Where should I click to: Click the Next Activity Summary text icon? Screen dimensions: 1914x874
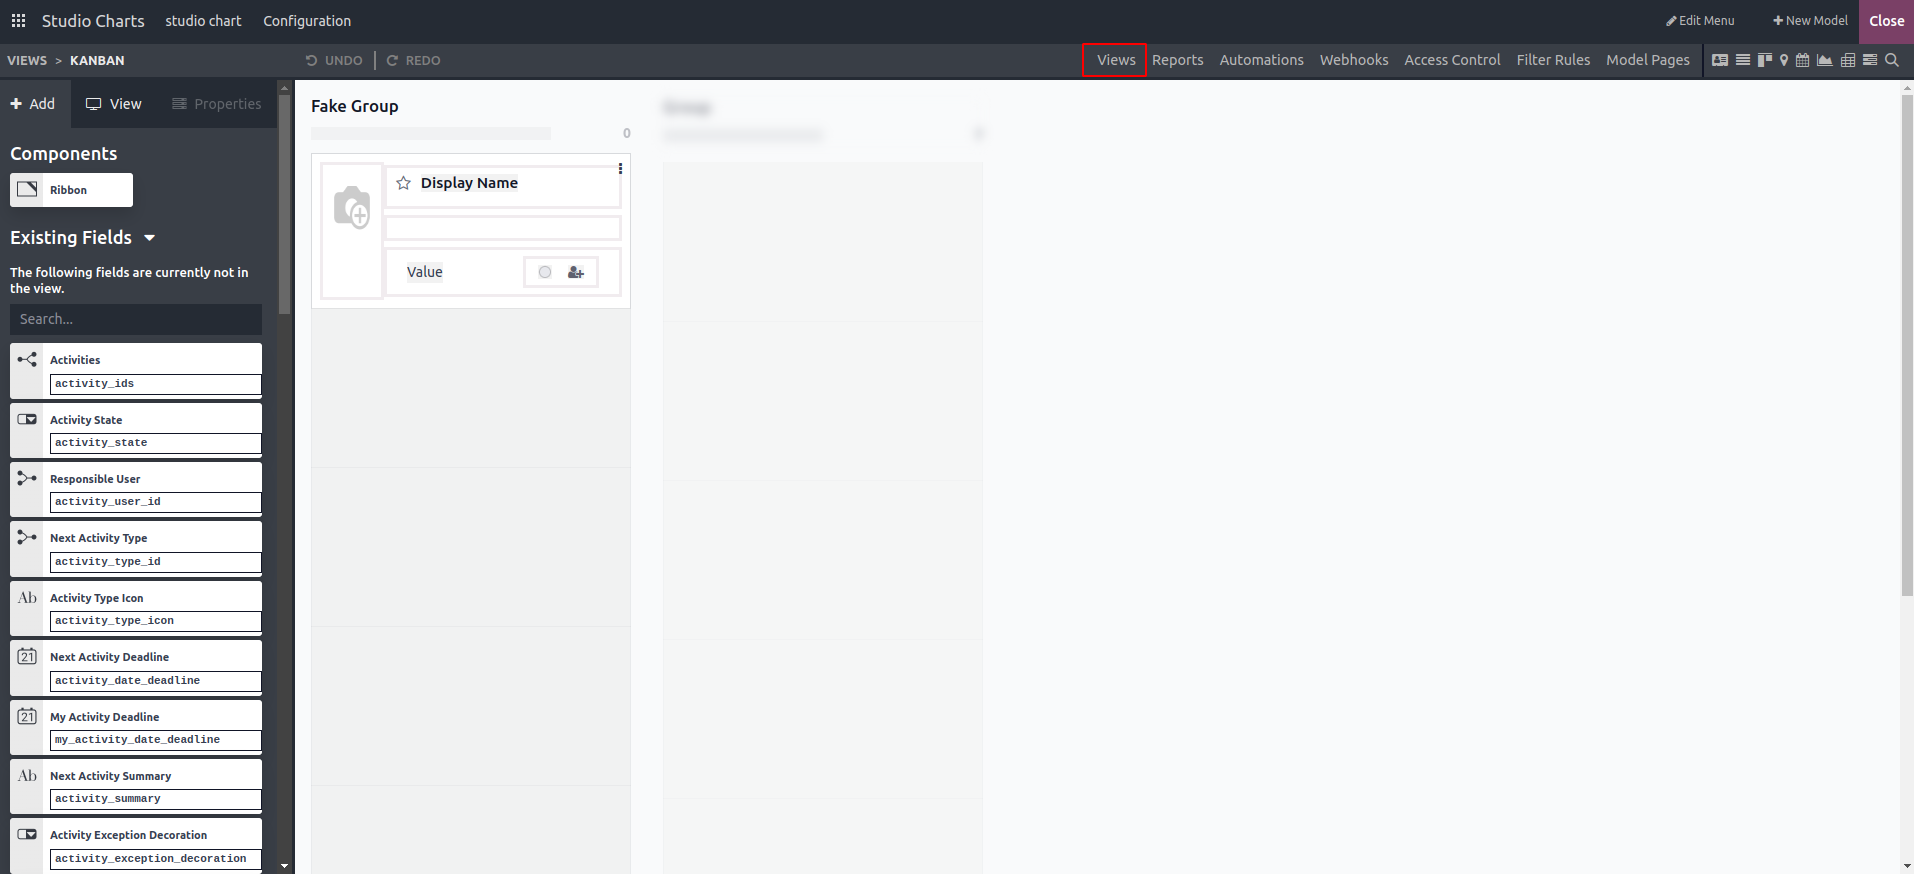pyautogui.click(x=27, y=775)
